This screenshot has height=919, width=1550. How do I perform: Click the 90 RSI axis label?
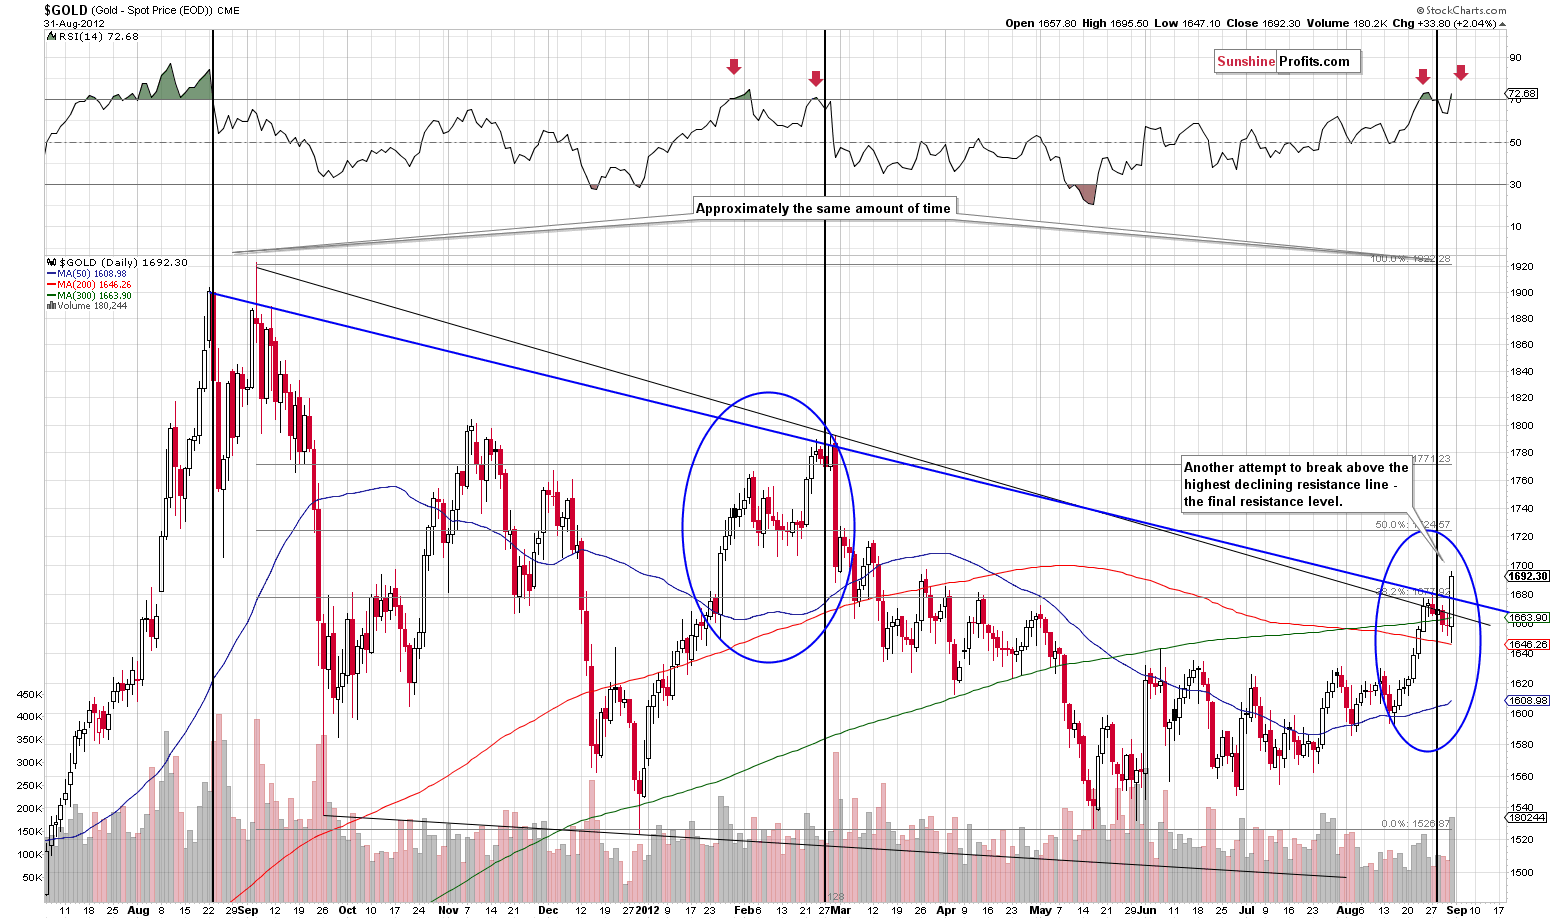[1516, 57]
